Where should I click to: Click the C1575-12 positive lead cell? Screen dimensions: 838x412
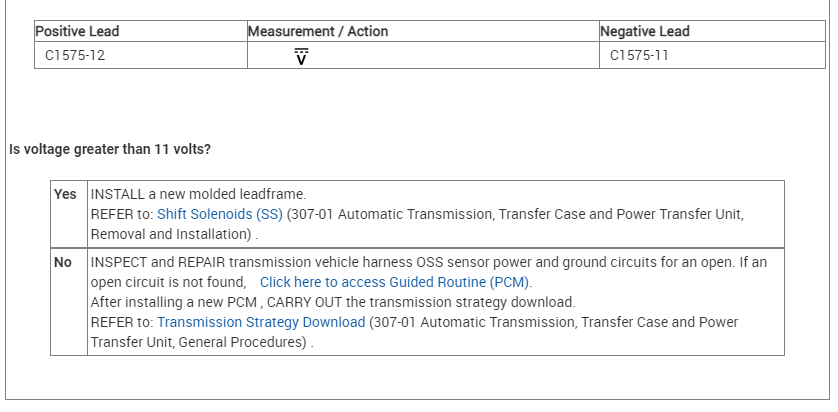(x=75, y=56)
